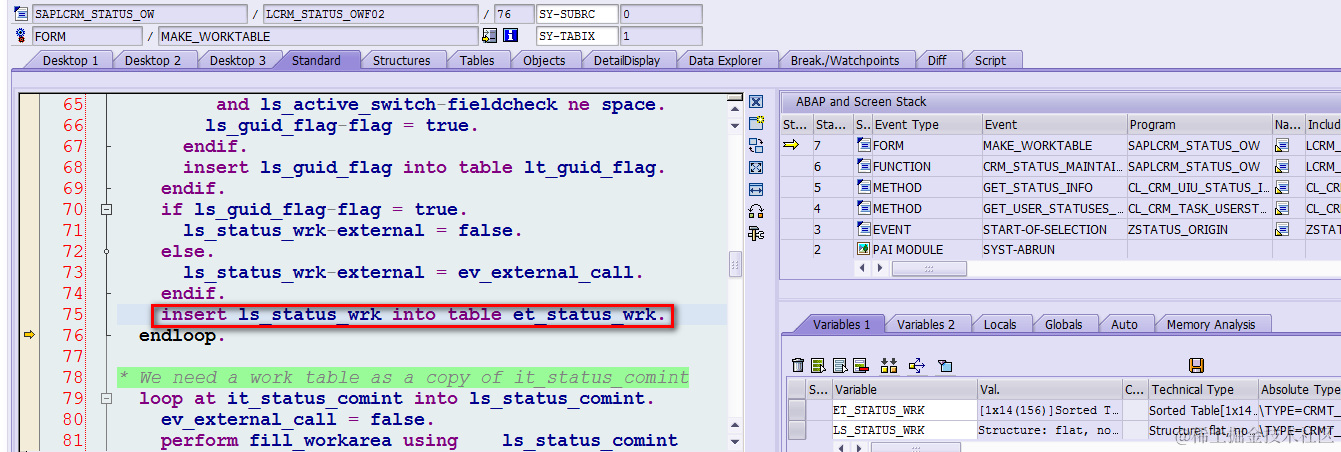1341x452 pixels.
Task: Click the right arrow of the stack's horizontal scrollbar
Action: tap(880, 269)
